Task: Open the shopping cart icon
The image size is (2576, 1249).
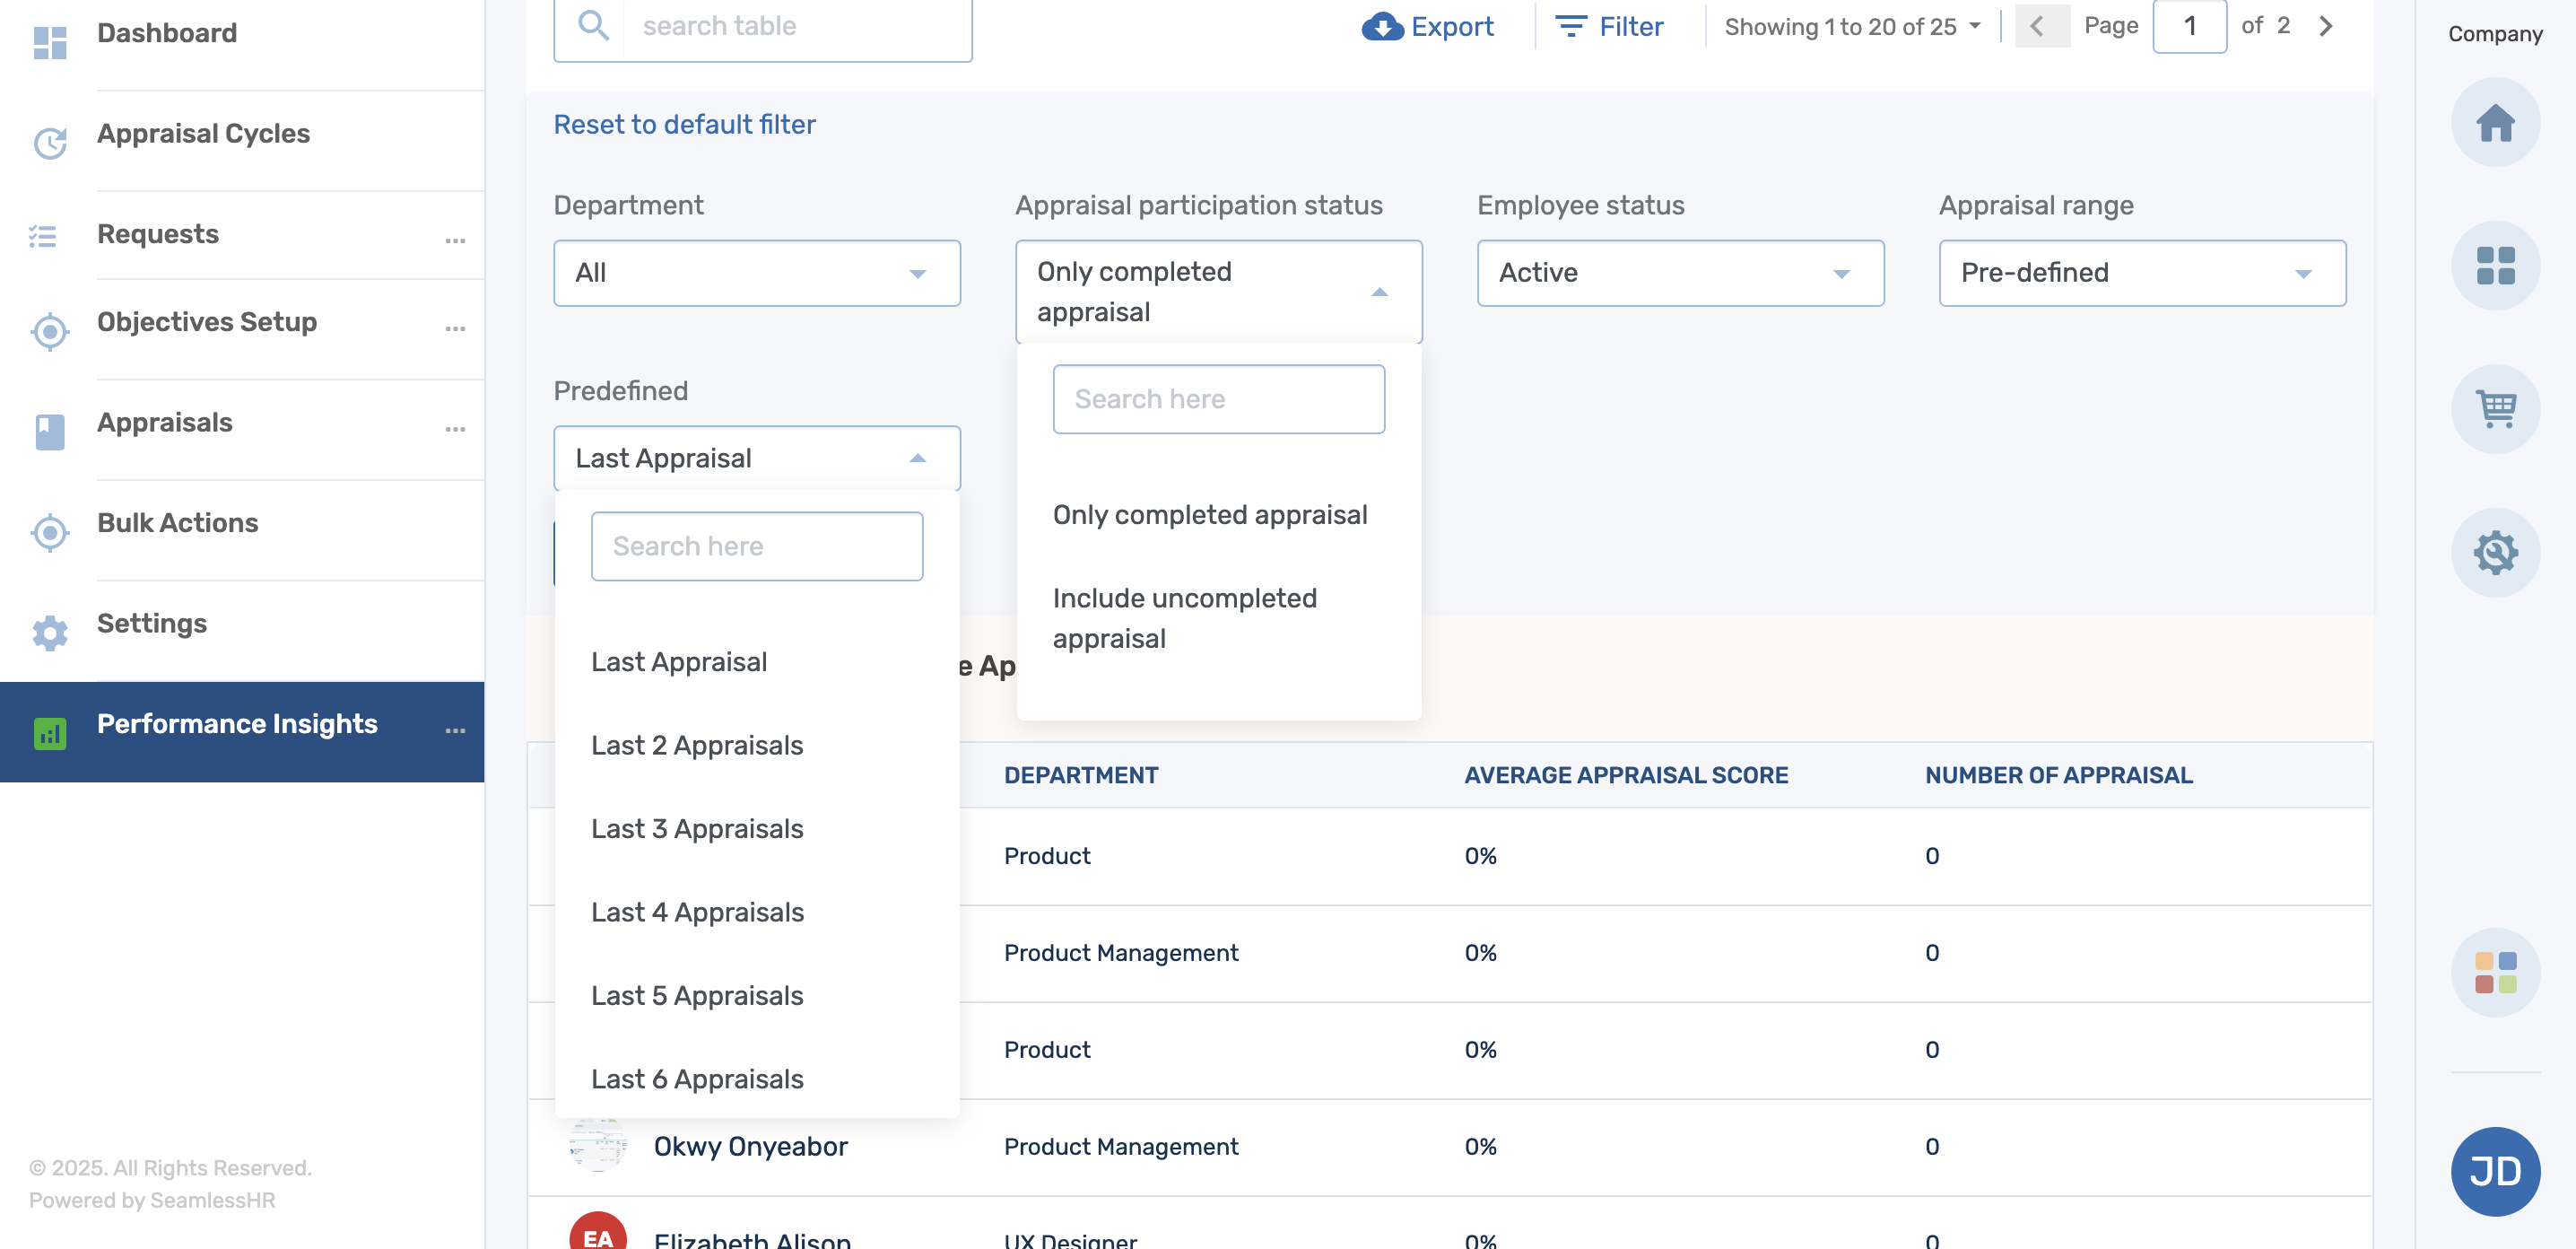Action: click(x=2494, y=409)
